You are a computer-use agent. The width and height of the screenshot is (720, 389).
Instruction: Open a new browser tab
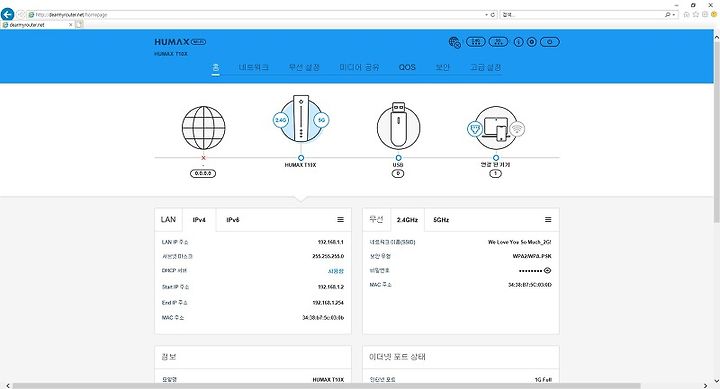coord(79,25)
